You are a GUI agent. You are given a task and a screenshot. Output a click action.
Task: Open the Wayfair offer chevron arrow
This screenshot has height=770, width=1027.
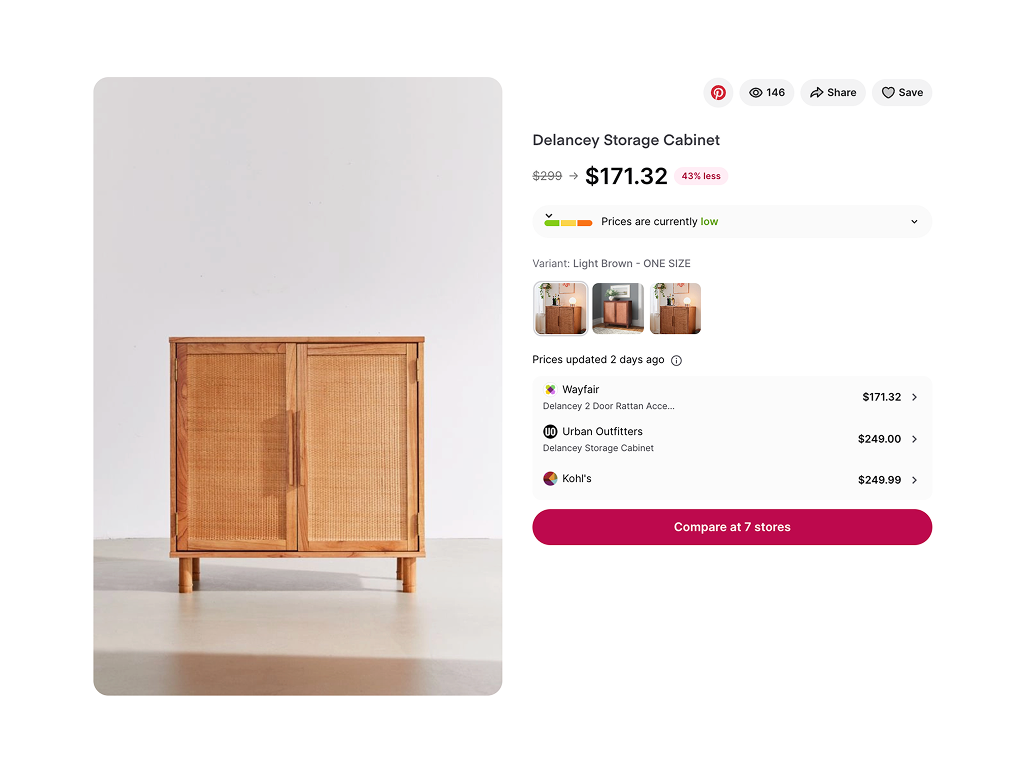click(x=914, y=397)
